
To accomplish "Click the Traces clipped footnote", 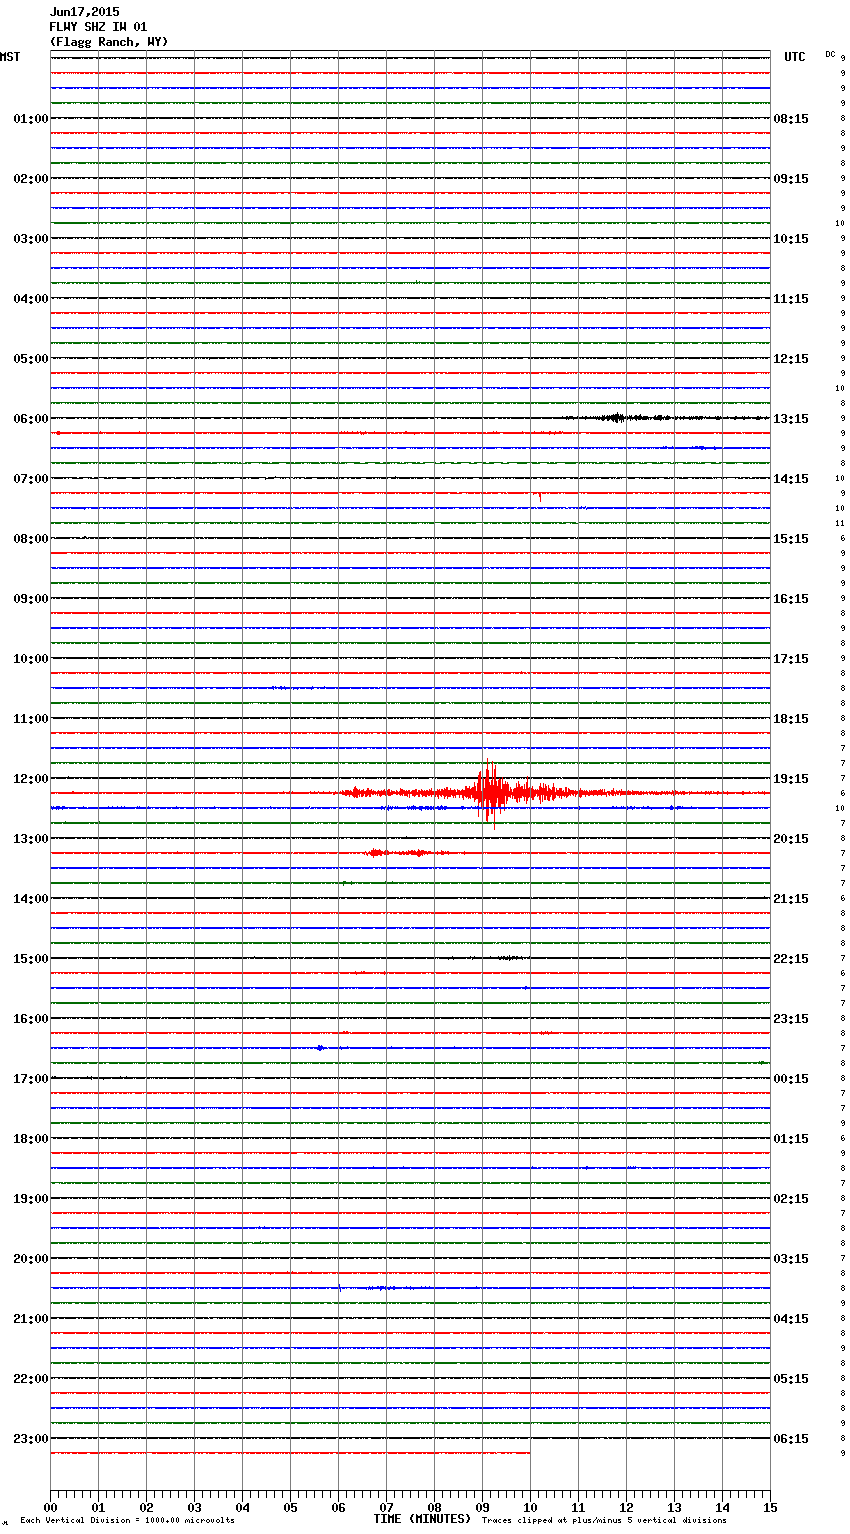I will [x=604, y=1520].
